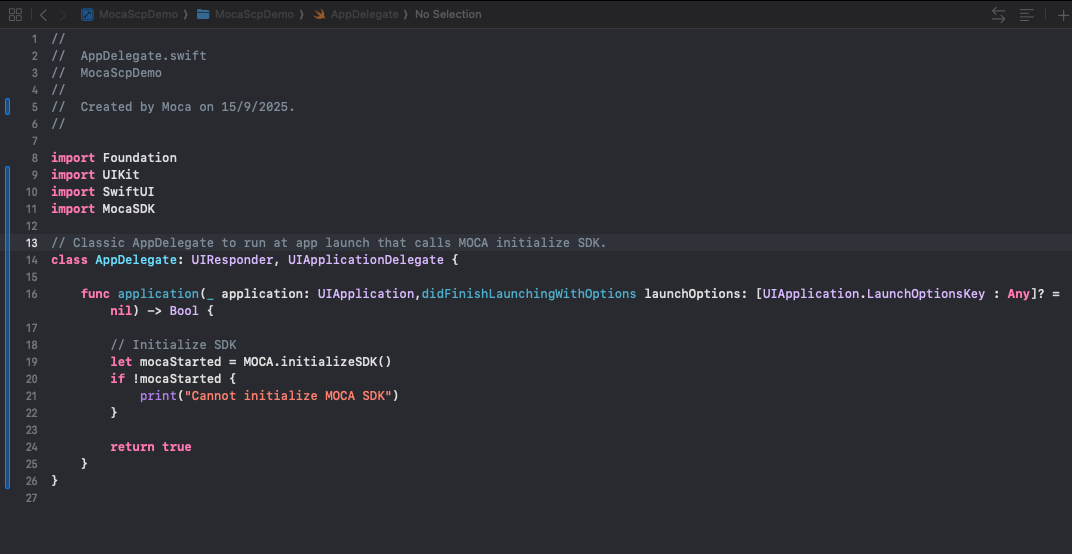Click the change bar beside line 5
1072x554 pixels.
click(8, 107)
